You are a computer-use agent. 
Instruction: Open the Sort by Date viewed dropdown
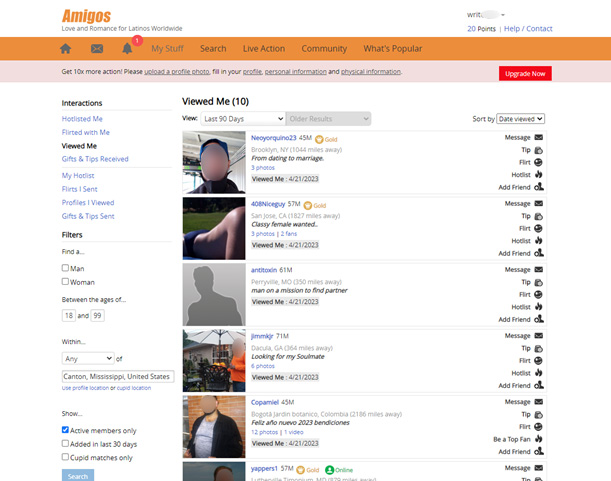tap(520, 119)
